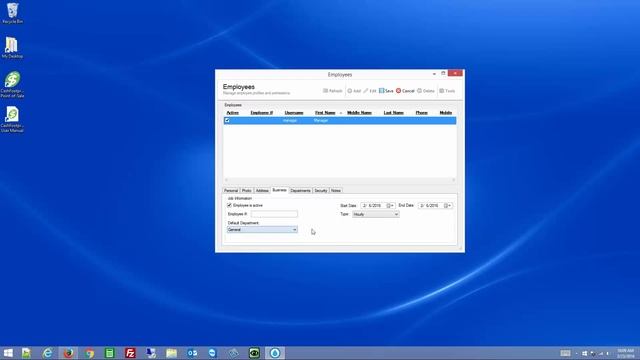The height and width of the screenshot is (360, 640).
Task: Open the TeamViewer taskbar icon
Action: tap(212, 353)
